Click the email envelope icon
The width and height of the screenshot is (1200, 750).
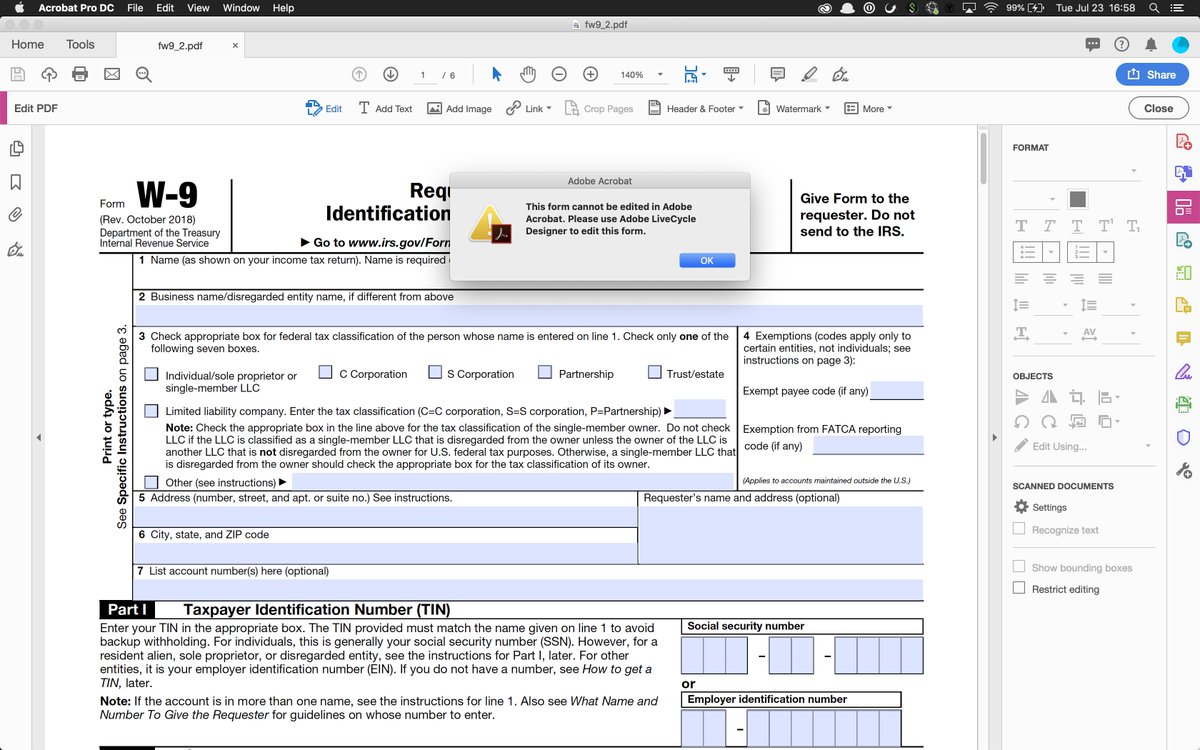pos(112,74)
